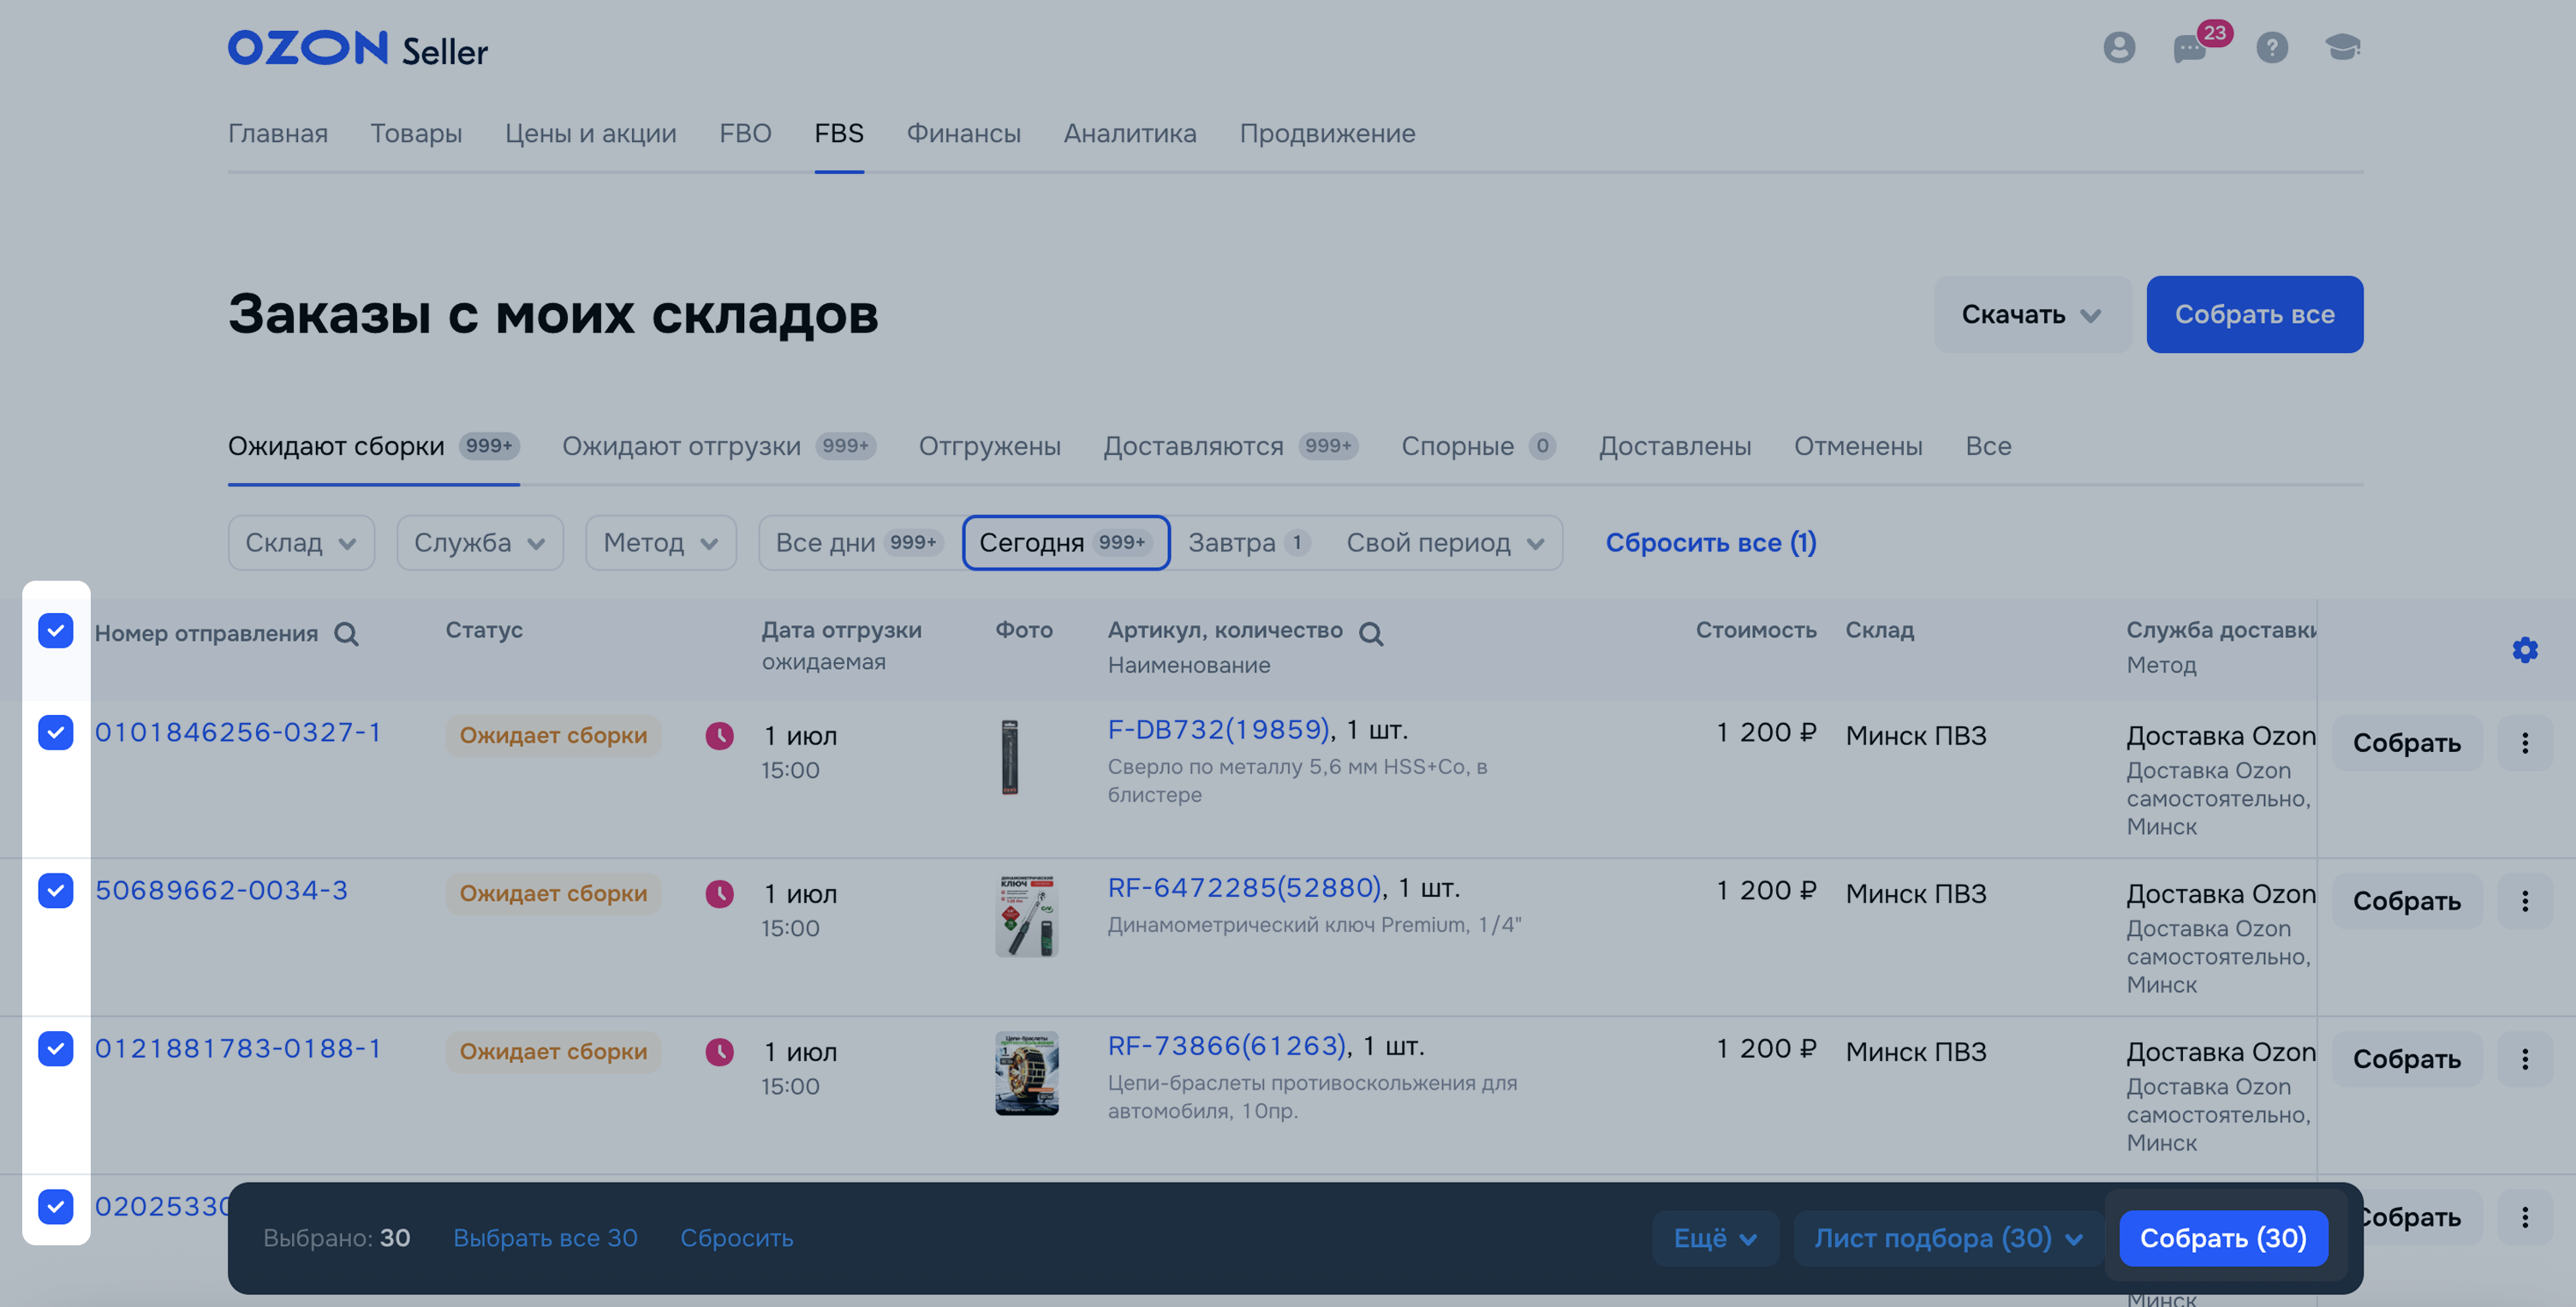Open the help question mark icon
This screenshot has width=2576, height=1307.
click(2271, 47)
